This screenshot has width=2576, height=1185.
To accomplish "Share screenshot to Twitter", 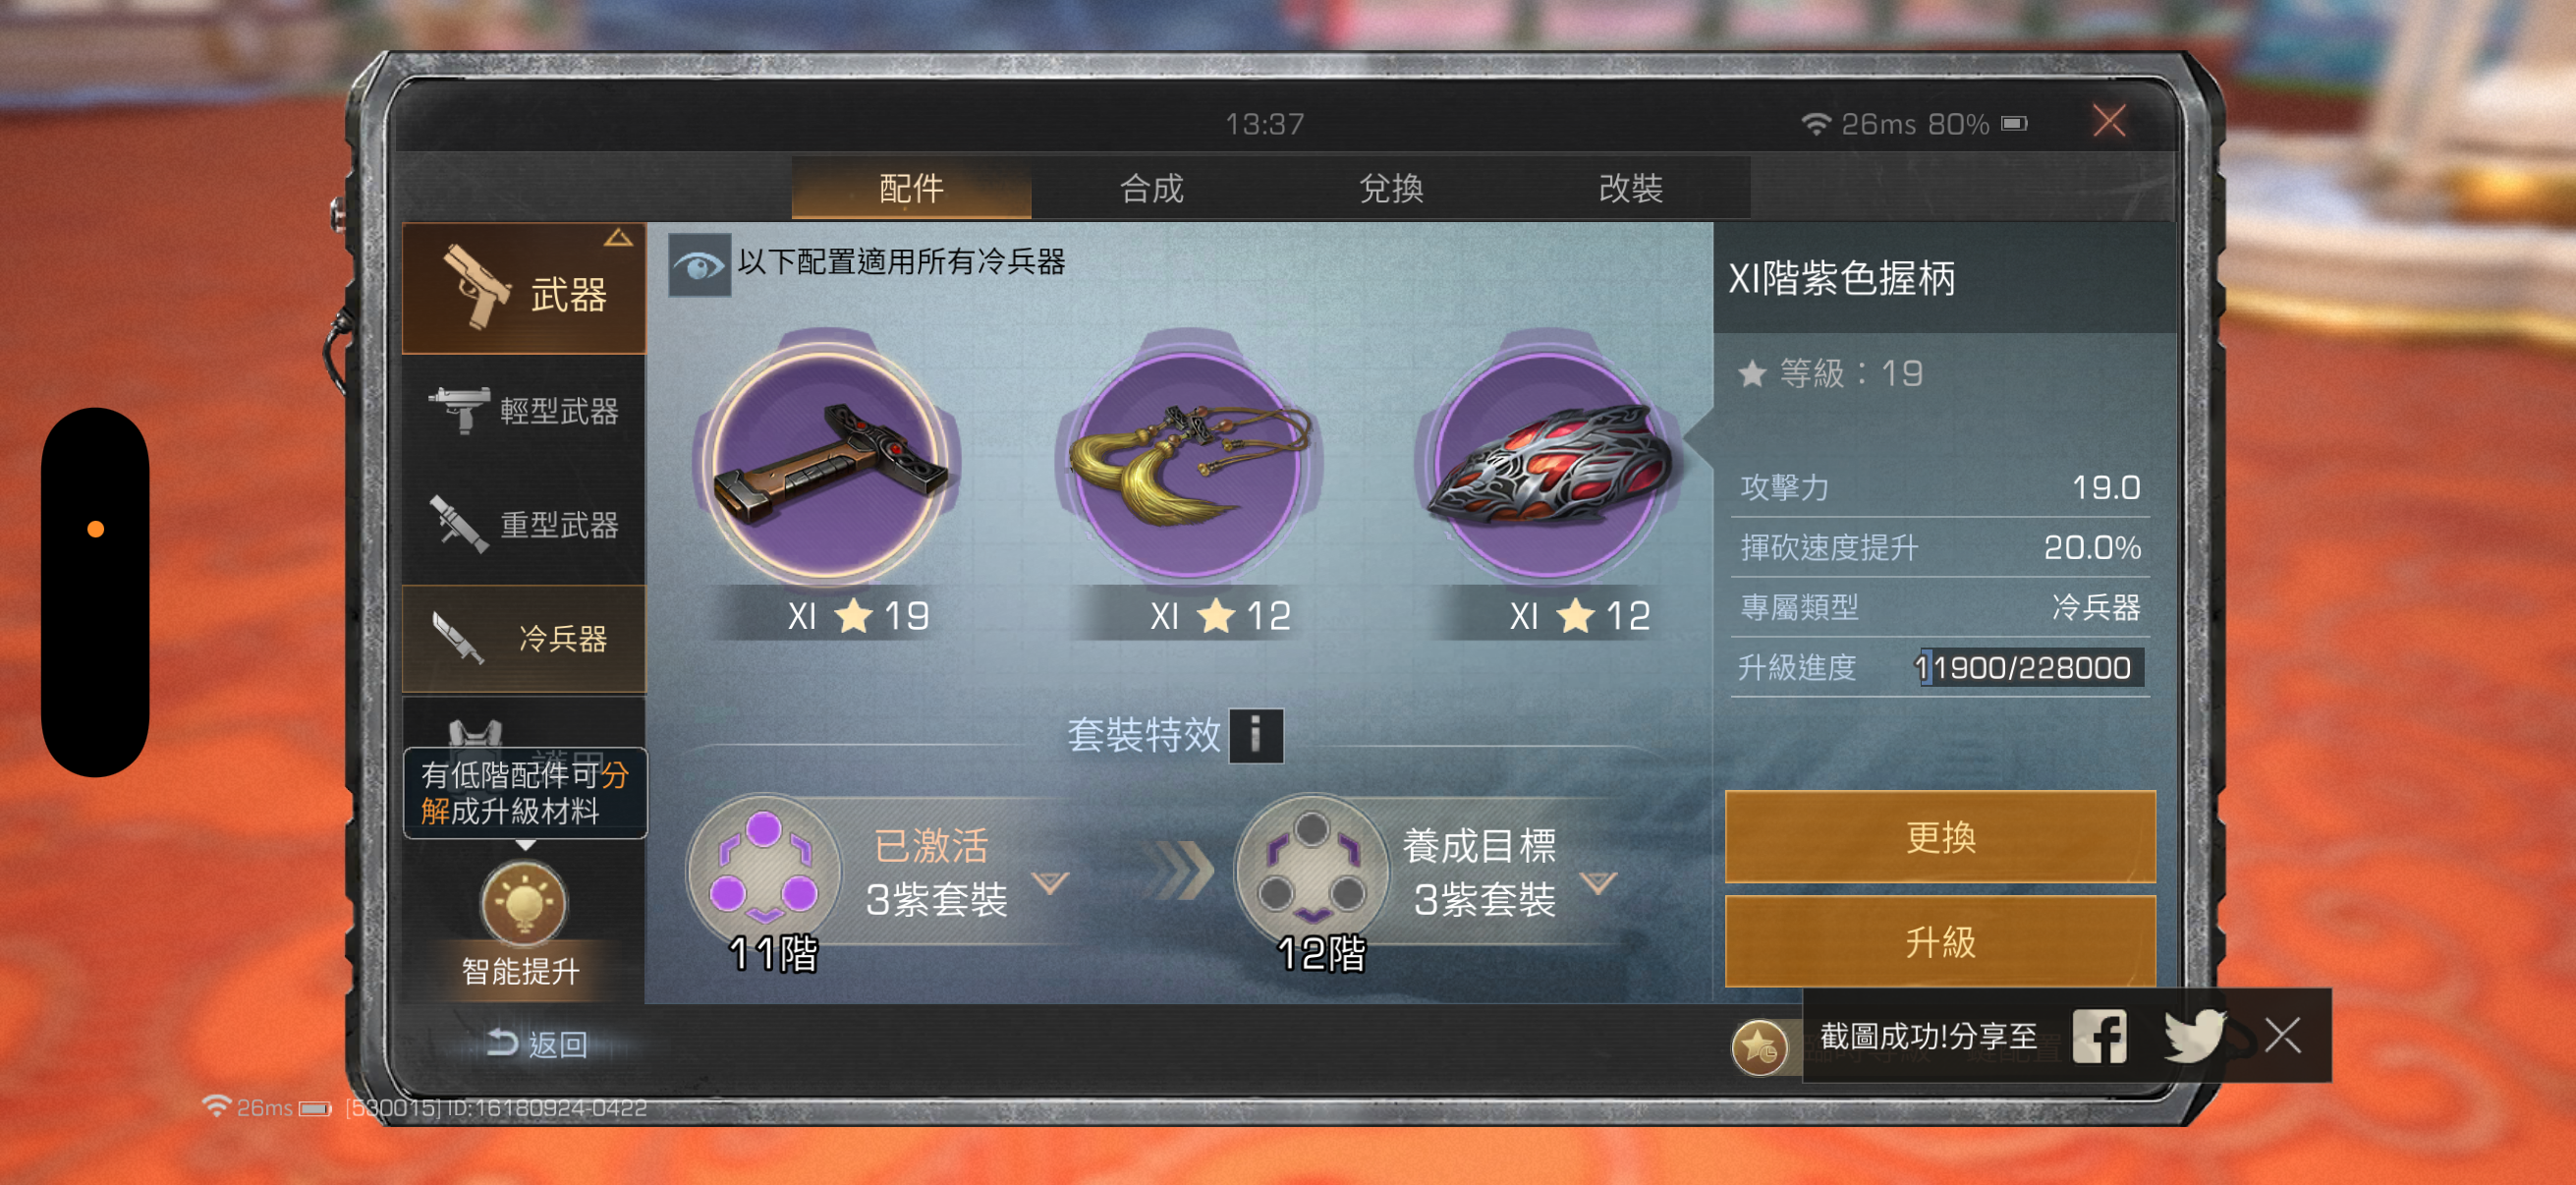I will (2194, 1035).
